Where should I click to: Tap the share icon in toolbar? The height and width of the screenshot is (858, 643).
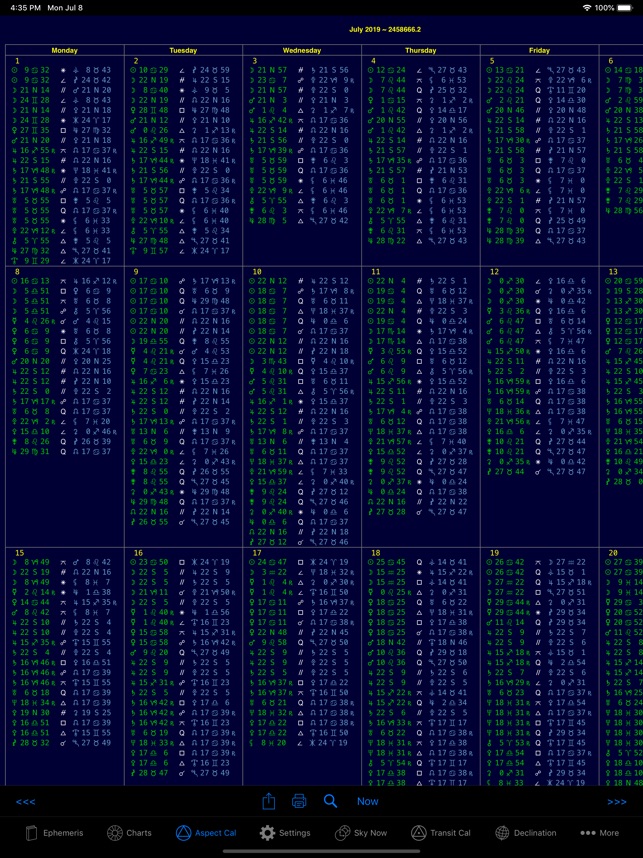[x=269, y=801]
